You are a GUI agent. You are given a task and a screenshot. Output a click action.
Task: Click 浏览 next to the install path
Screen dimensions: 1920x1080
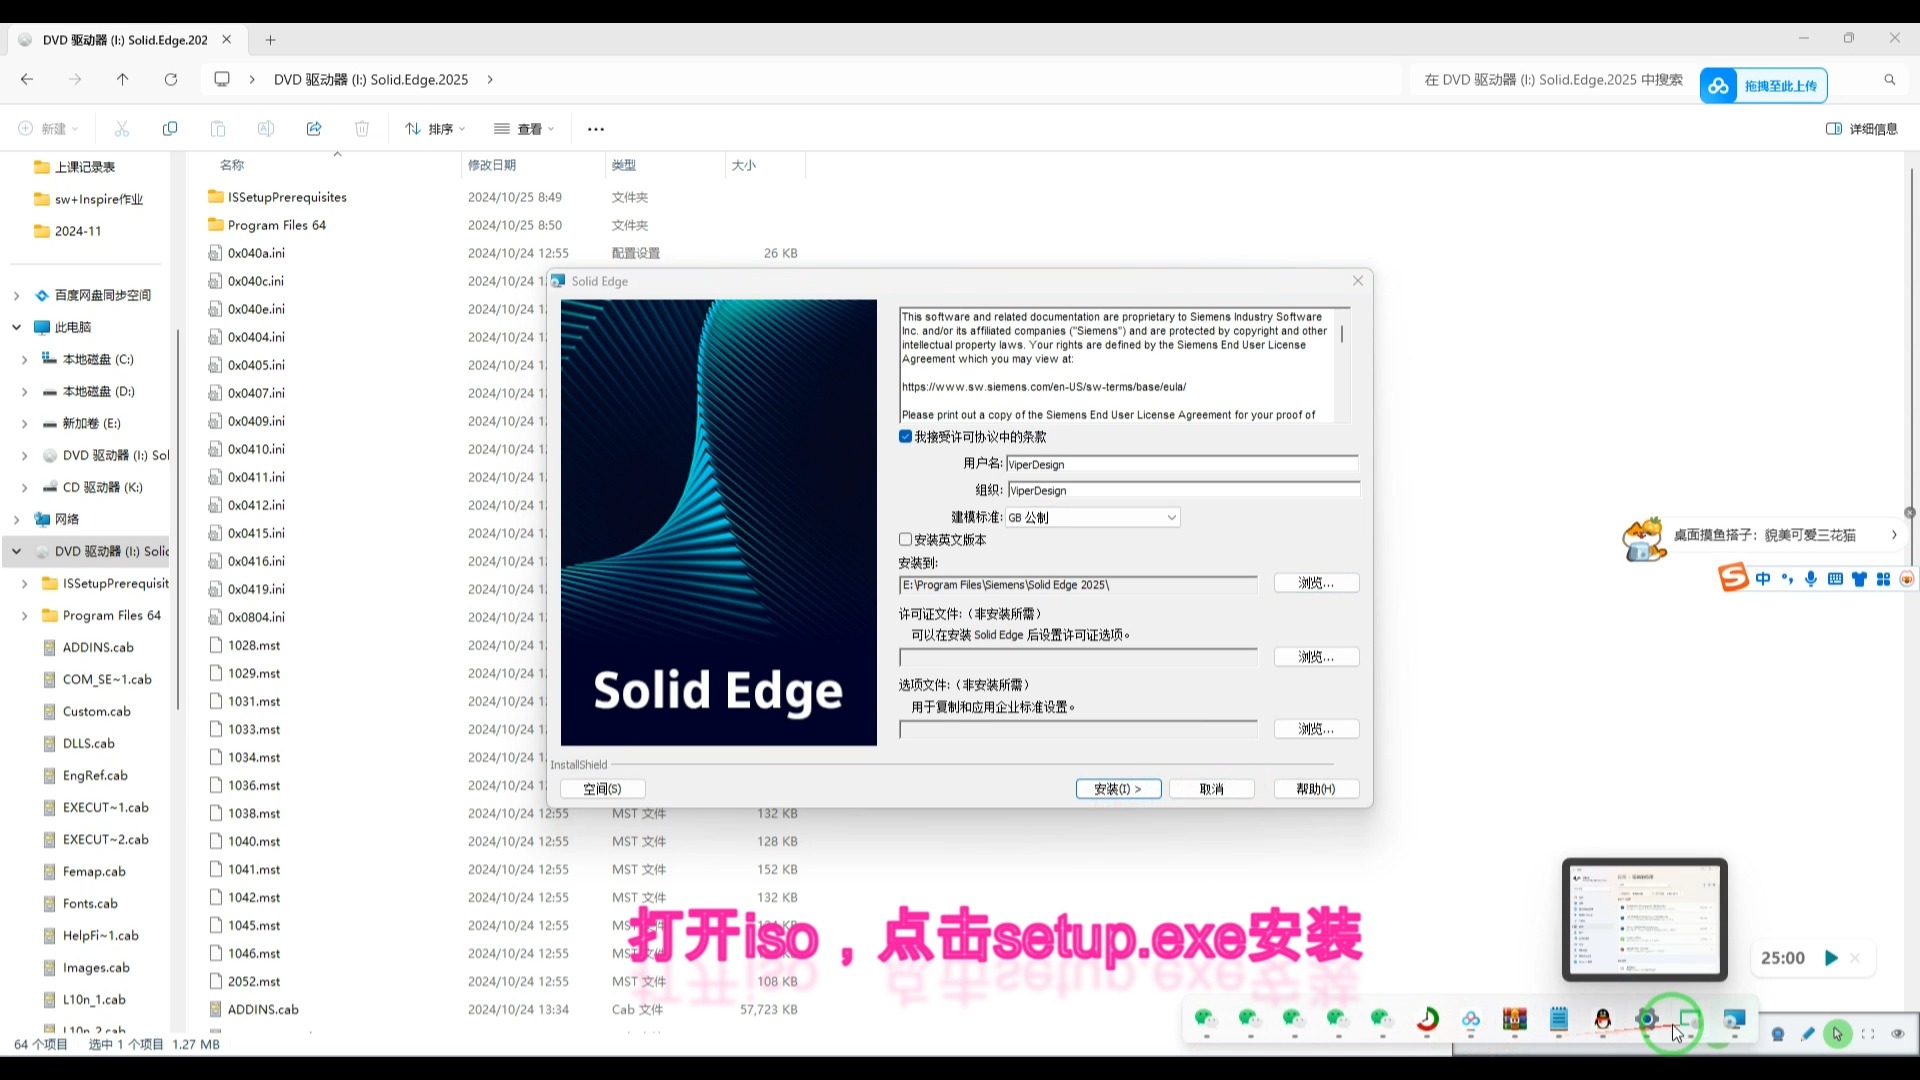1316,583
